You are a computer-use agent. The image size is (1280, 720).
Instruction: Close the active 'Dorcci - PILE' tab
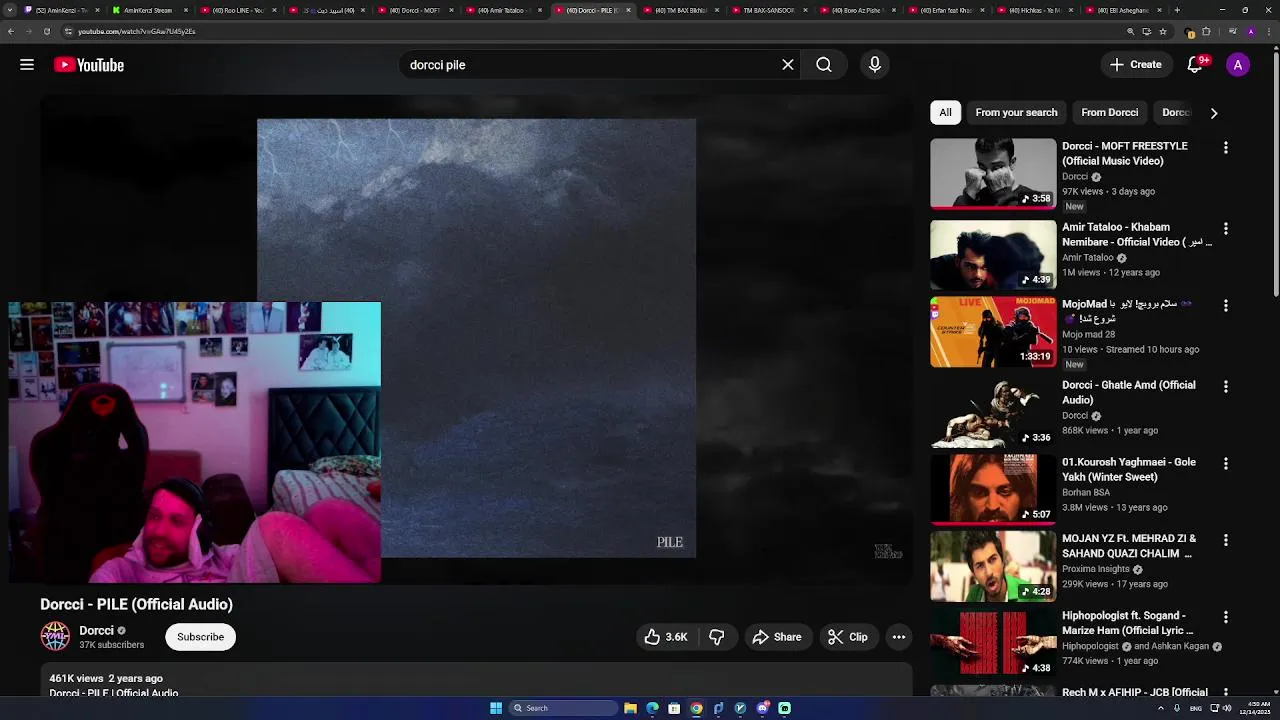click(629, 10)
